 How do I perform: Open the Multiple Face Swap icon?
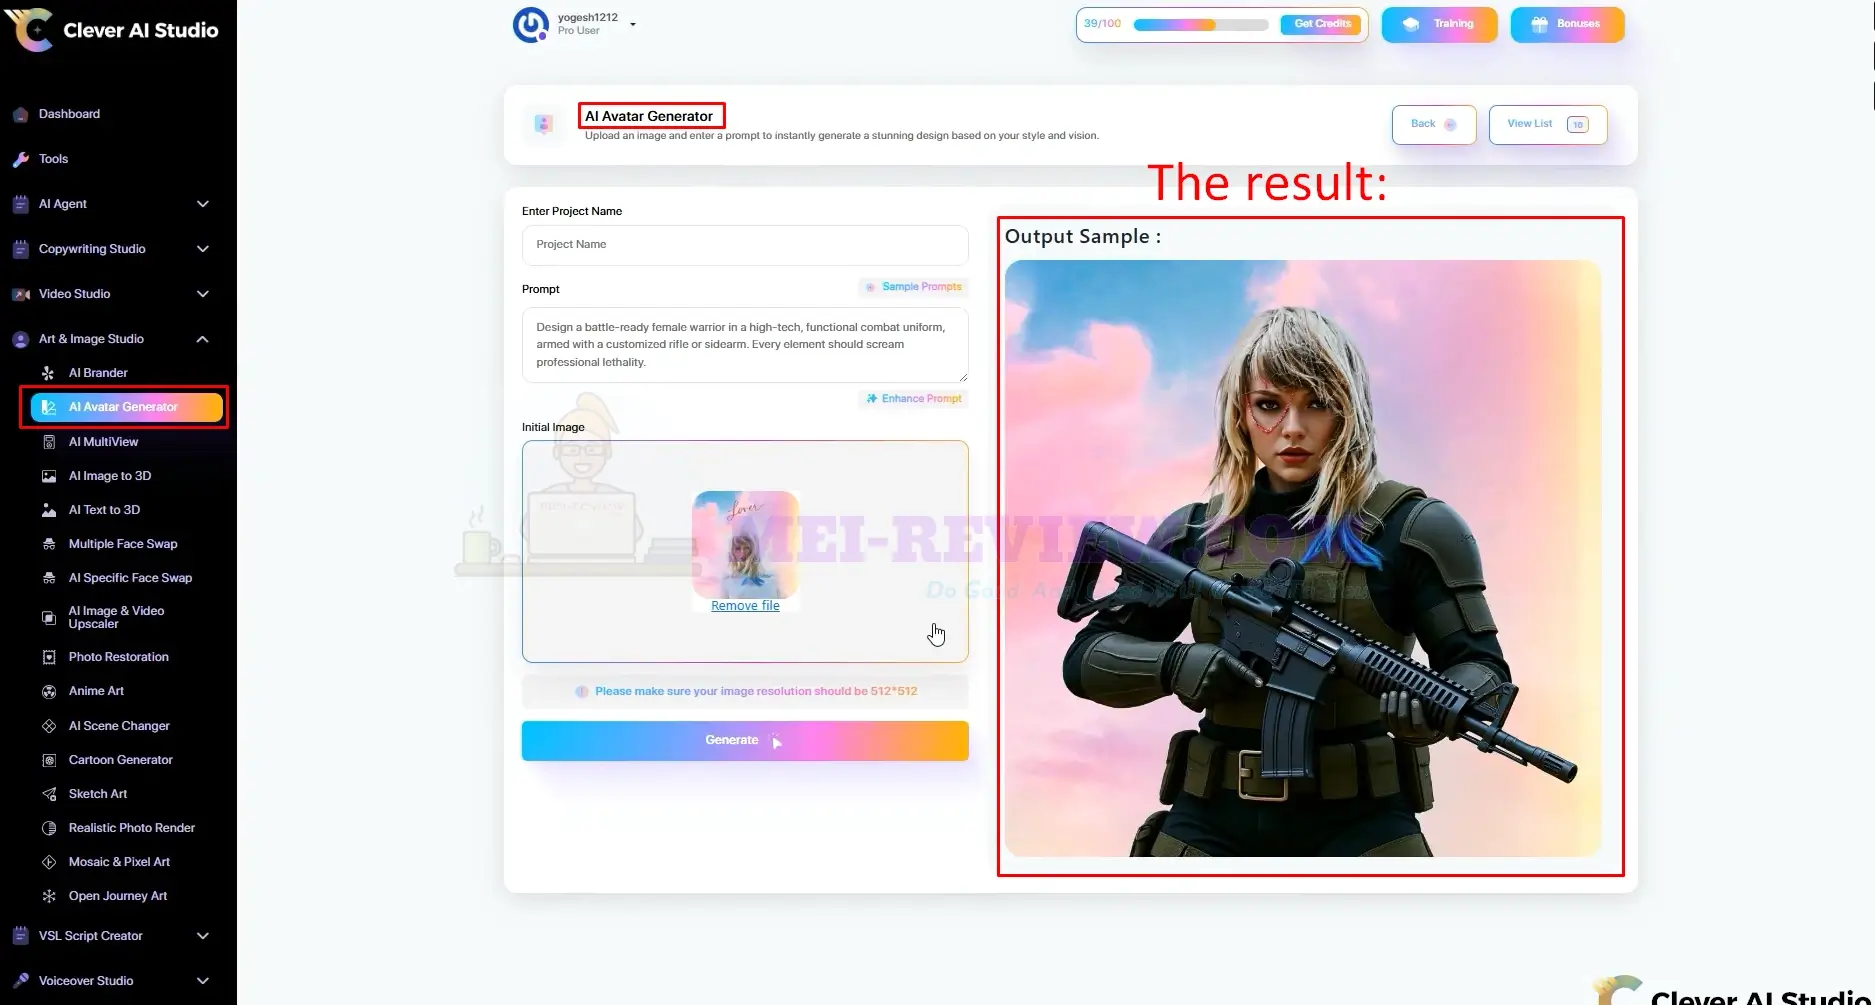[x=48, y=544]
